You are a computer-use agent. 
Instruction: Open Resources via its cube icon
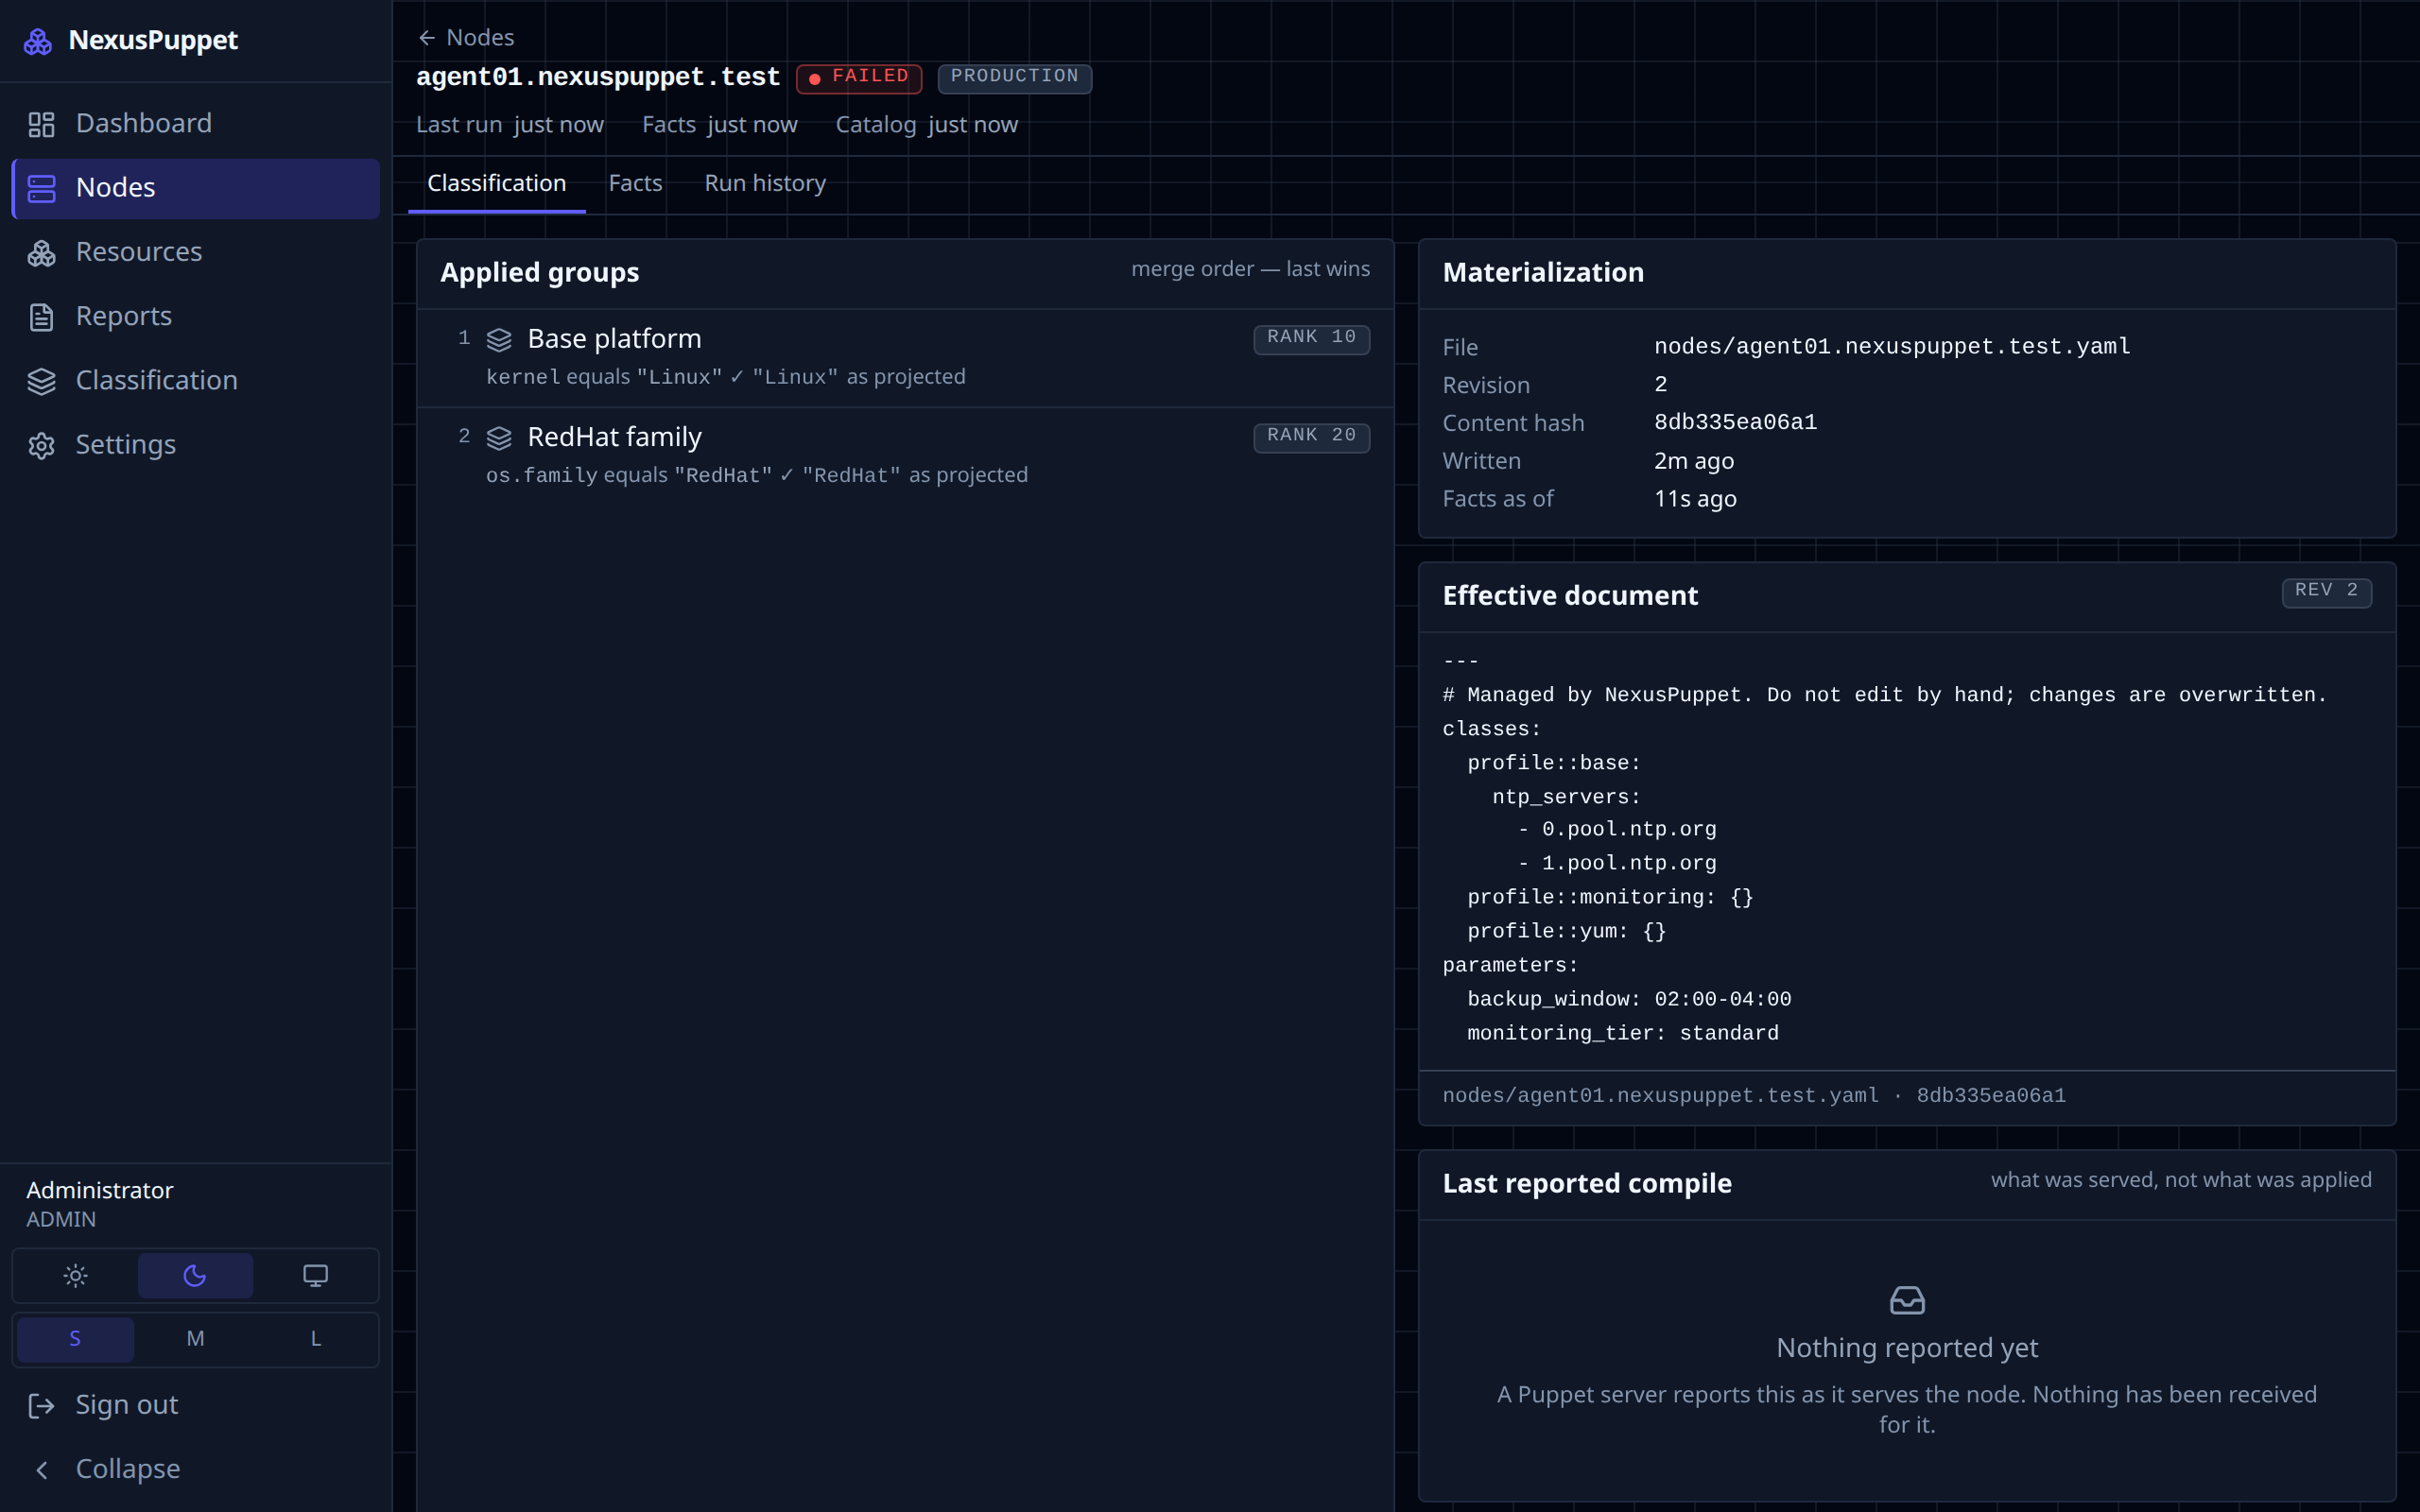click(x=41, y=253)
